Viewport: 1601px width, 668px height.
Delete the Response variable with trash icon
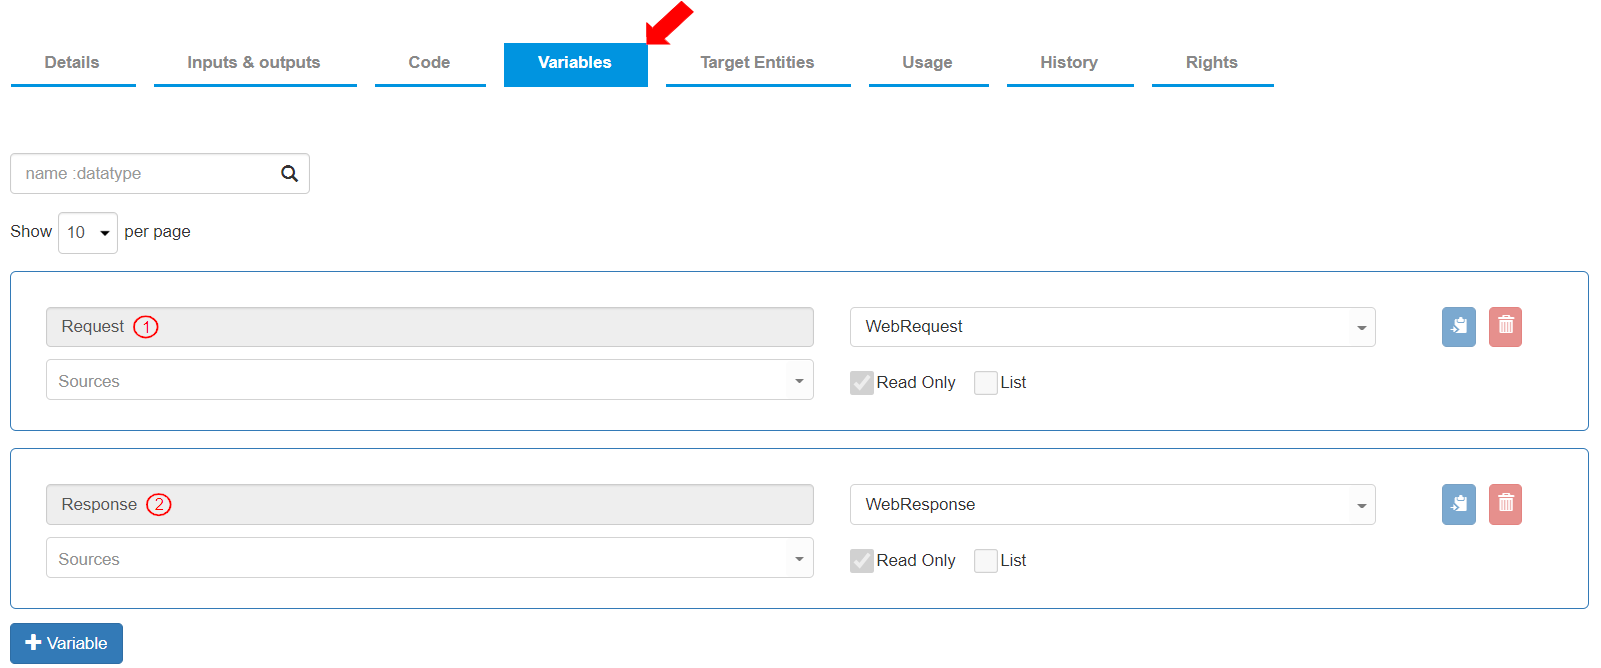click(1505, 505)
